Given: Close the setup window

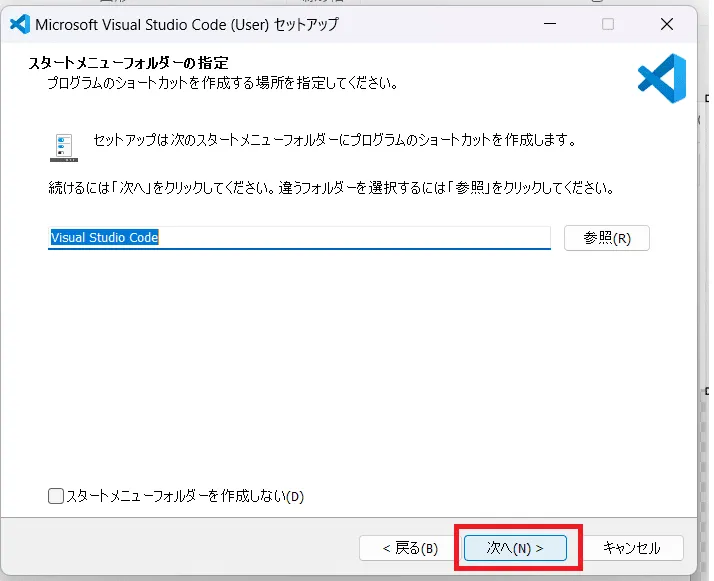Looking at the screenshot, I should click(x=667, y=24).
